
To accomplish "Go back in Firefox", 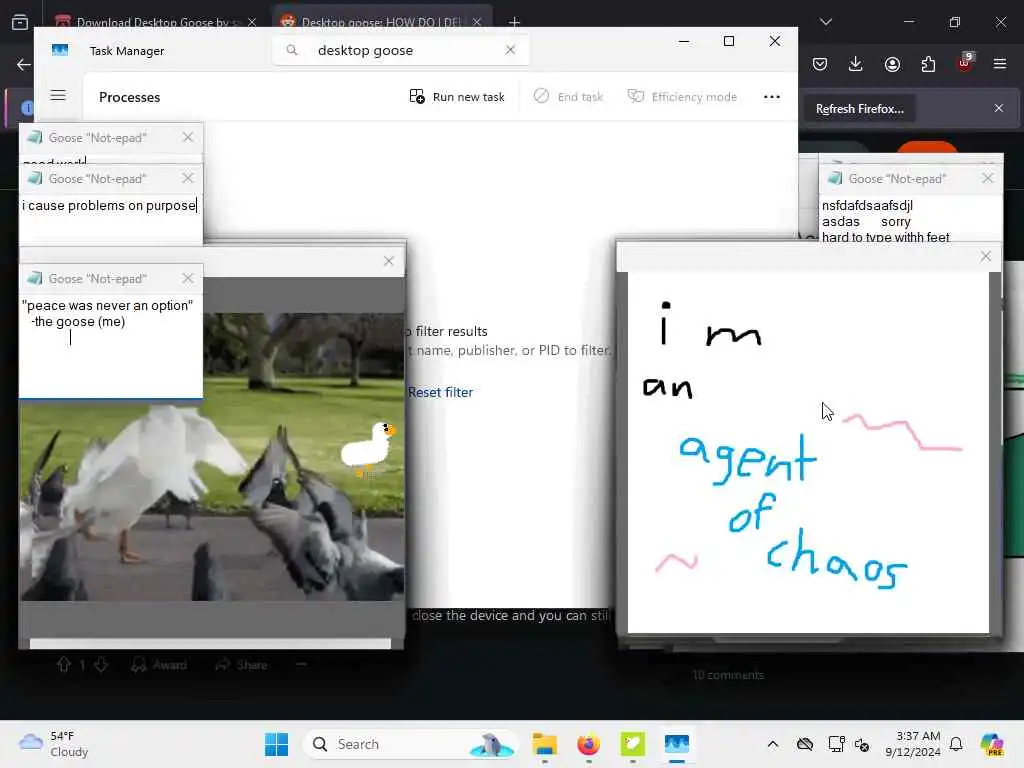I will pos(24,64).
